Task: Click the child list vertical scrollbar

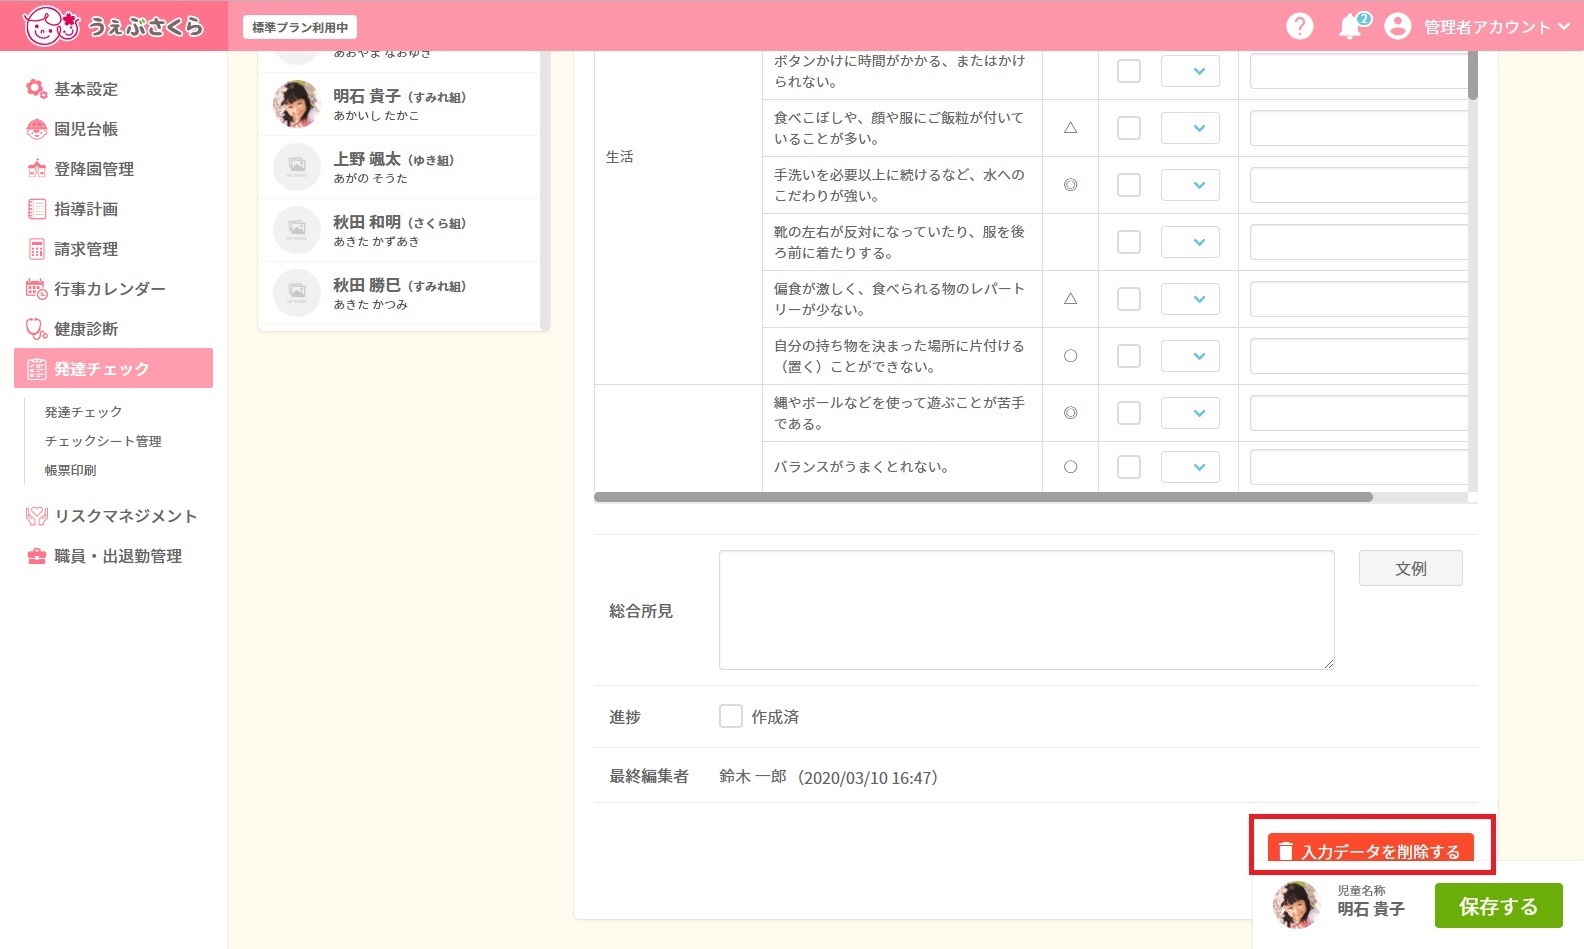Action: pyautogui.click(x=545, y=190)
